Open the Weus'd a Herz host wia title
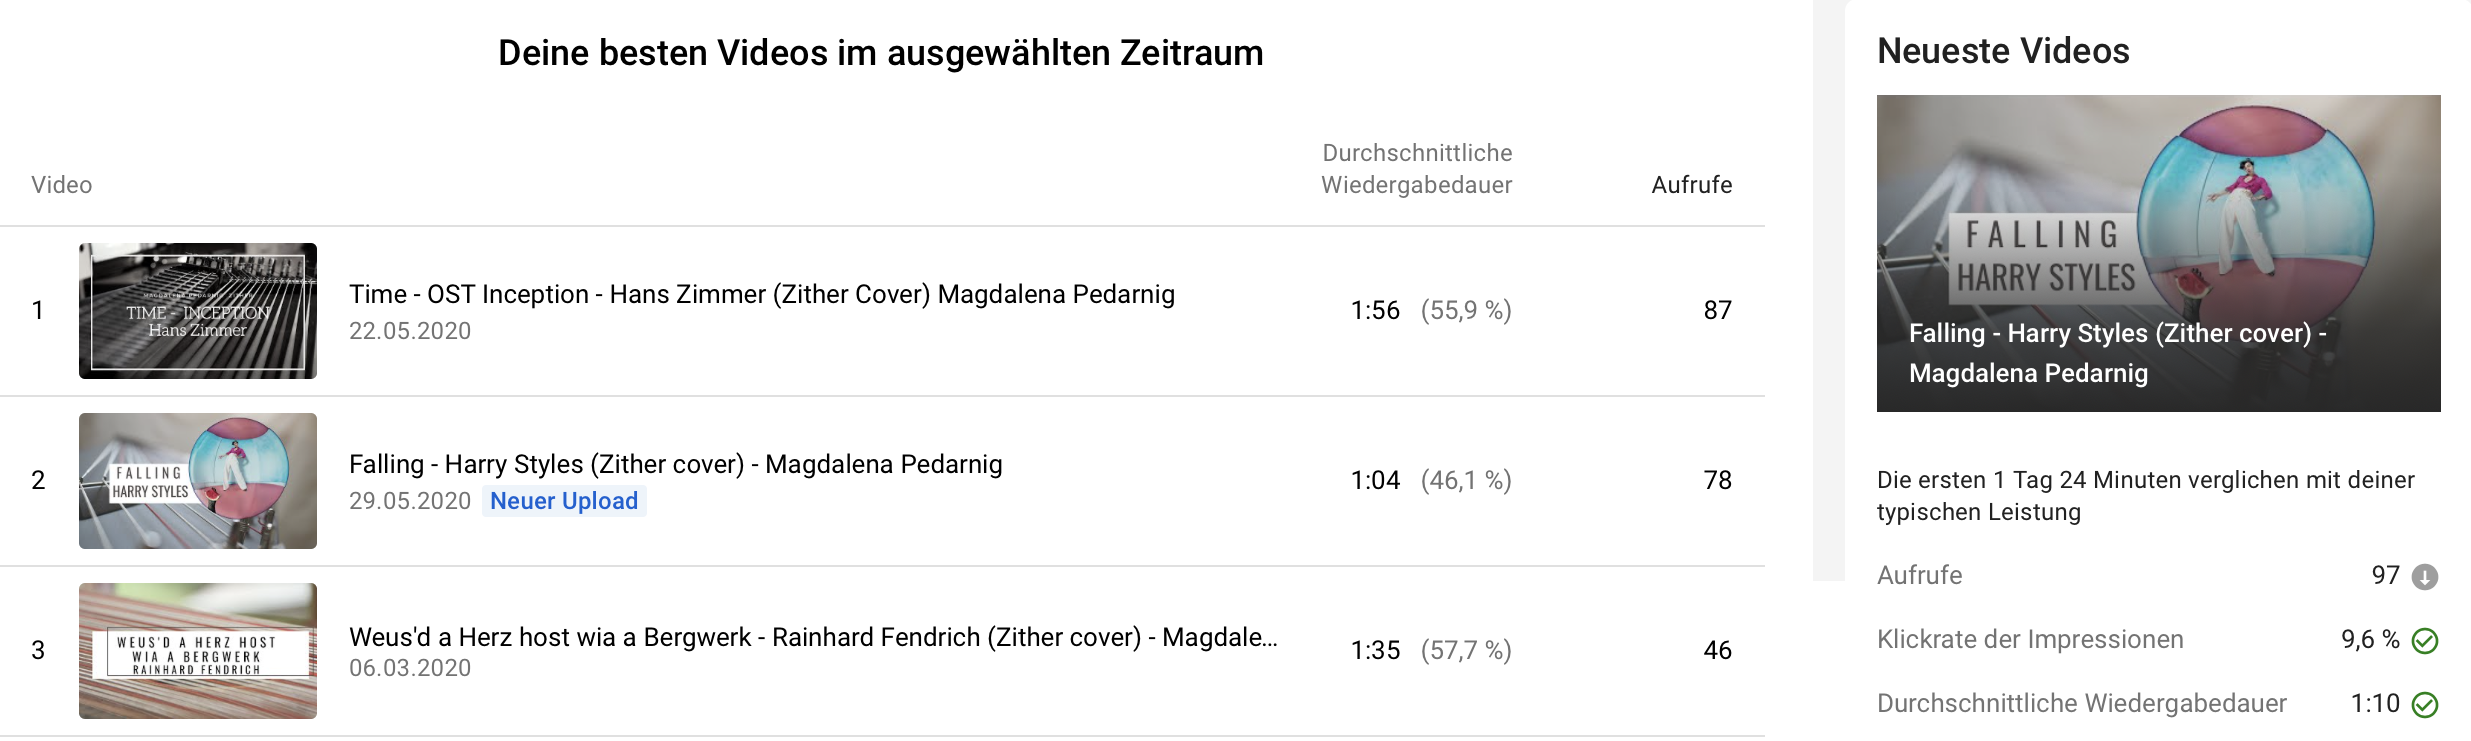The height and width of the screenshot is (741, 2471). (x=812, y=637)
